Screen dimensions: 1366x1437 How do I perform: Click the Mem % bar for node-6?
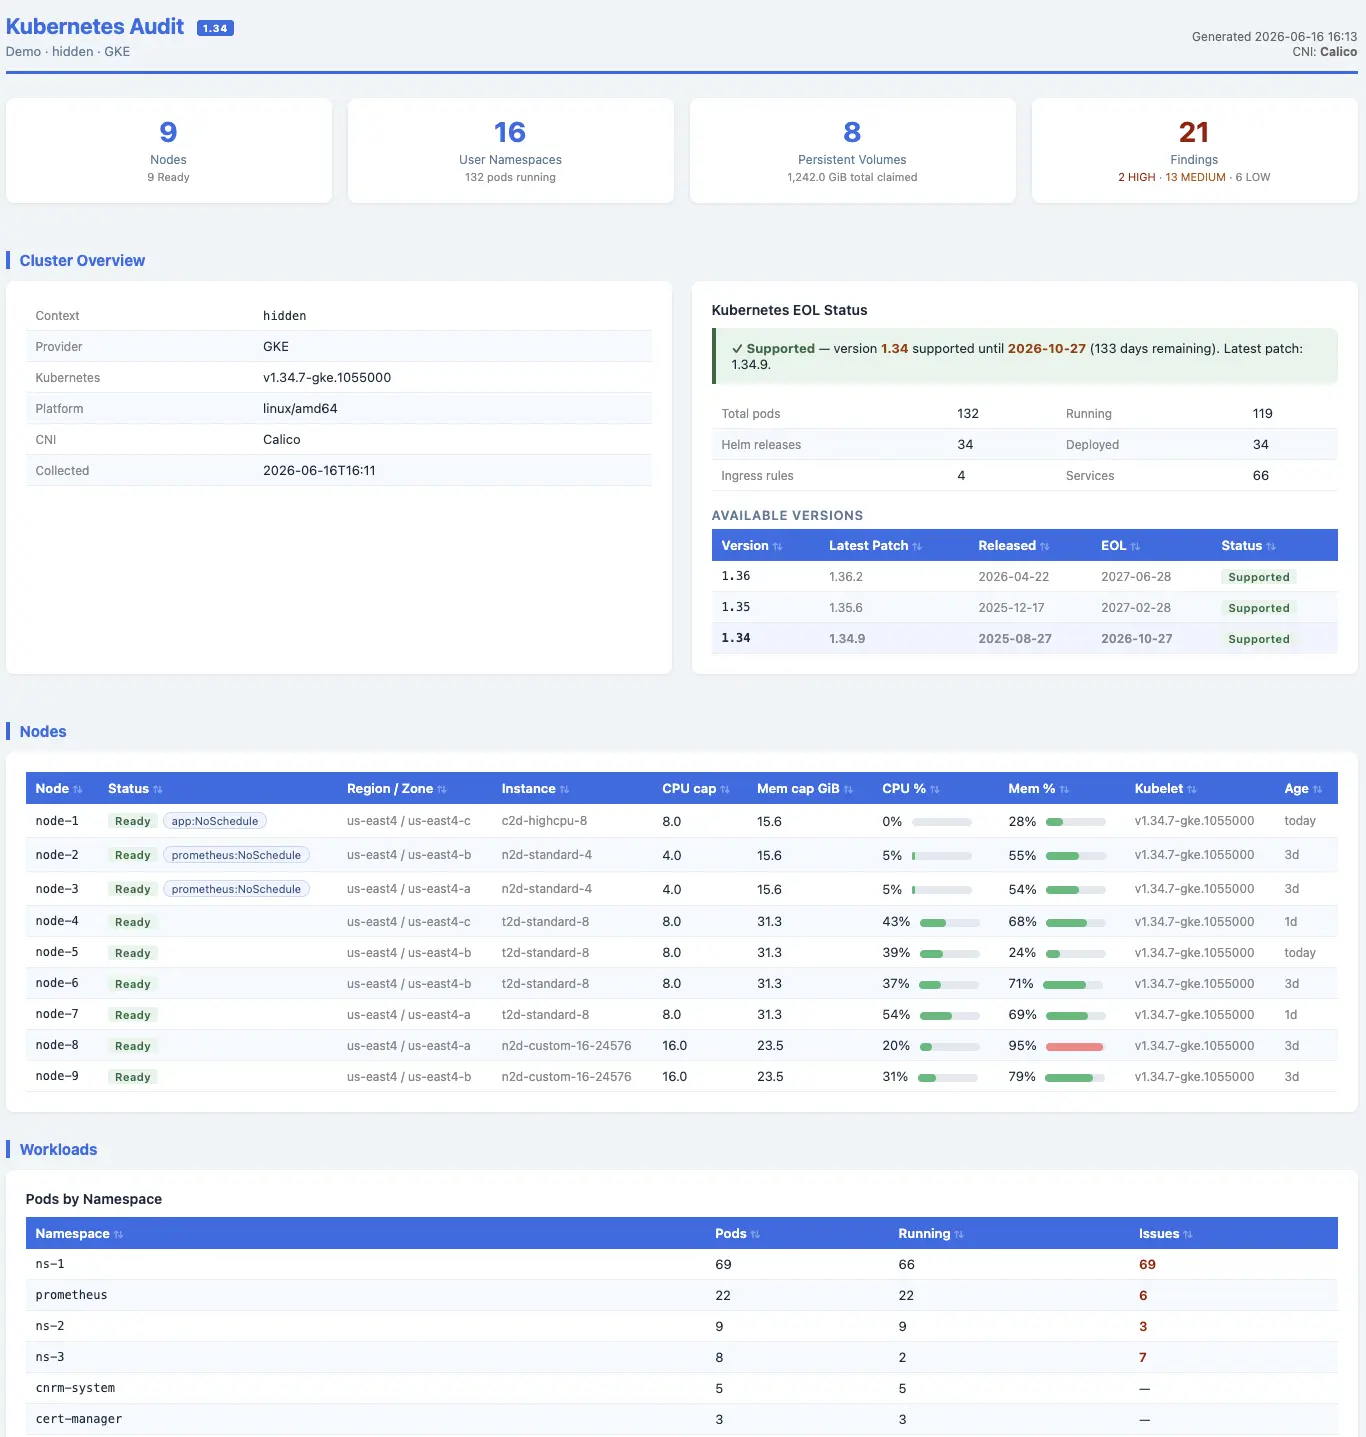click(x=1075, y=984)
